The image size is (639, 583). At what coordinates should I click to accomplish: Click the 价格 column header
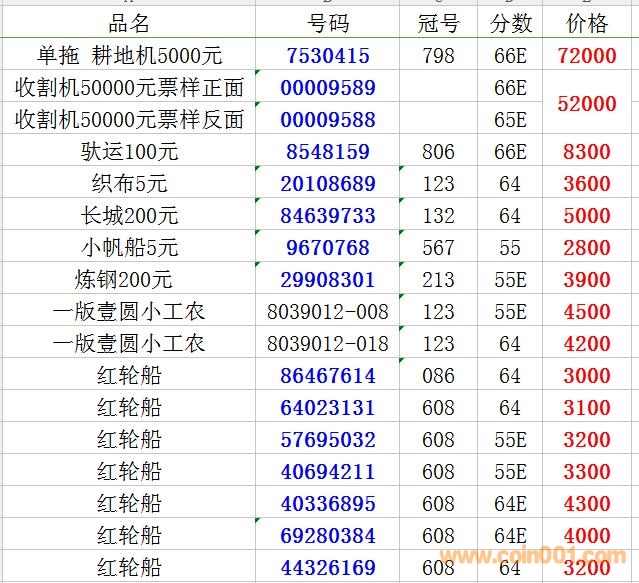(x=587, y=23)
